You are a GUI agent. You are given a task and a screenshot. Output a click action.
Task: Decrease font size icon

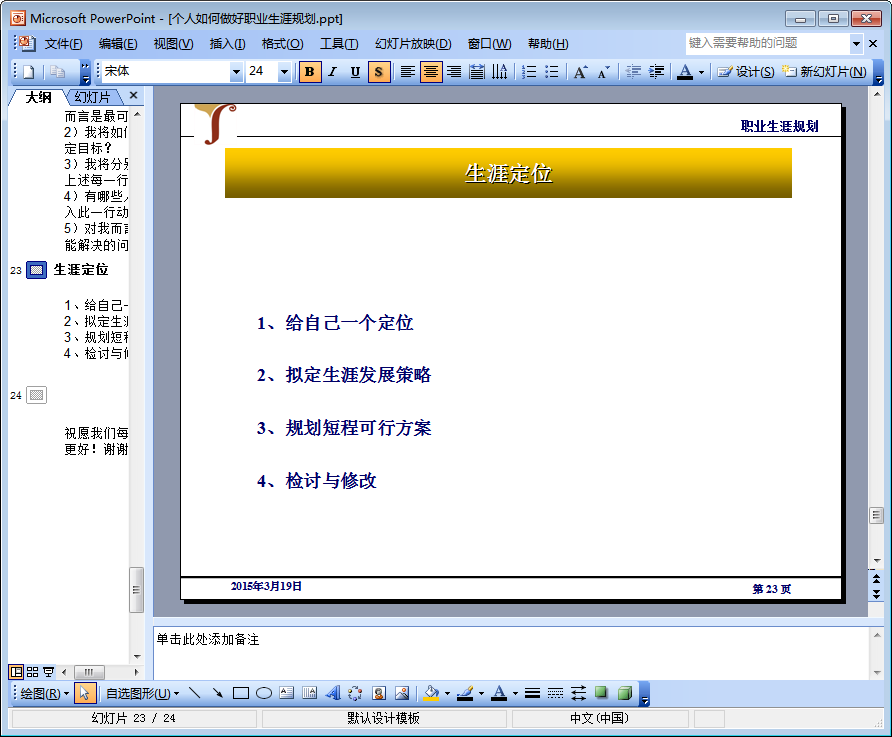pyautogui.click(x=604, y=72)
